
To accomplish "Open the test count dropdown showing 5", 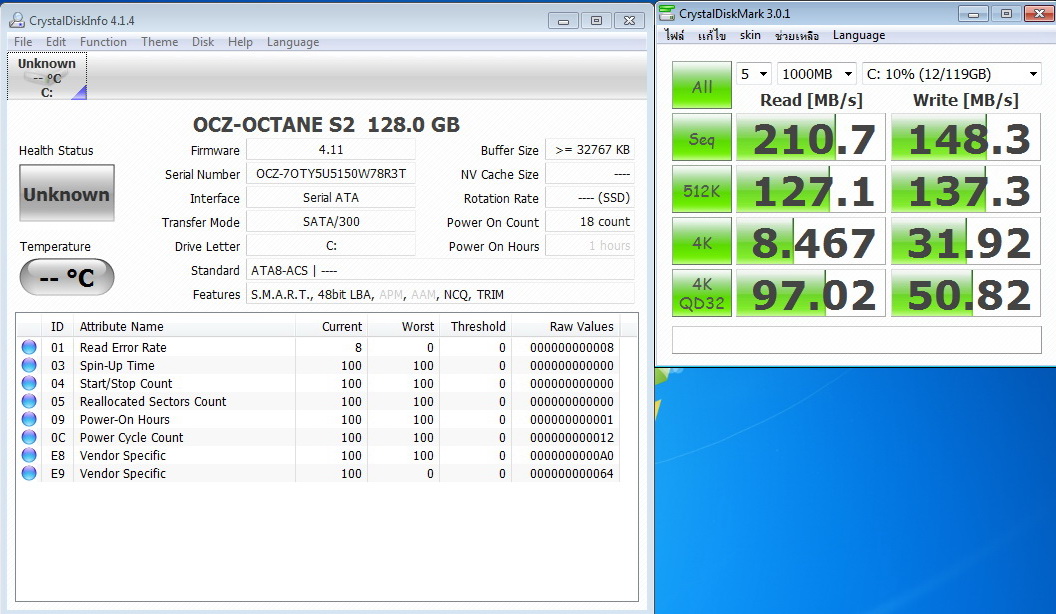I will point(754,74).
